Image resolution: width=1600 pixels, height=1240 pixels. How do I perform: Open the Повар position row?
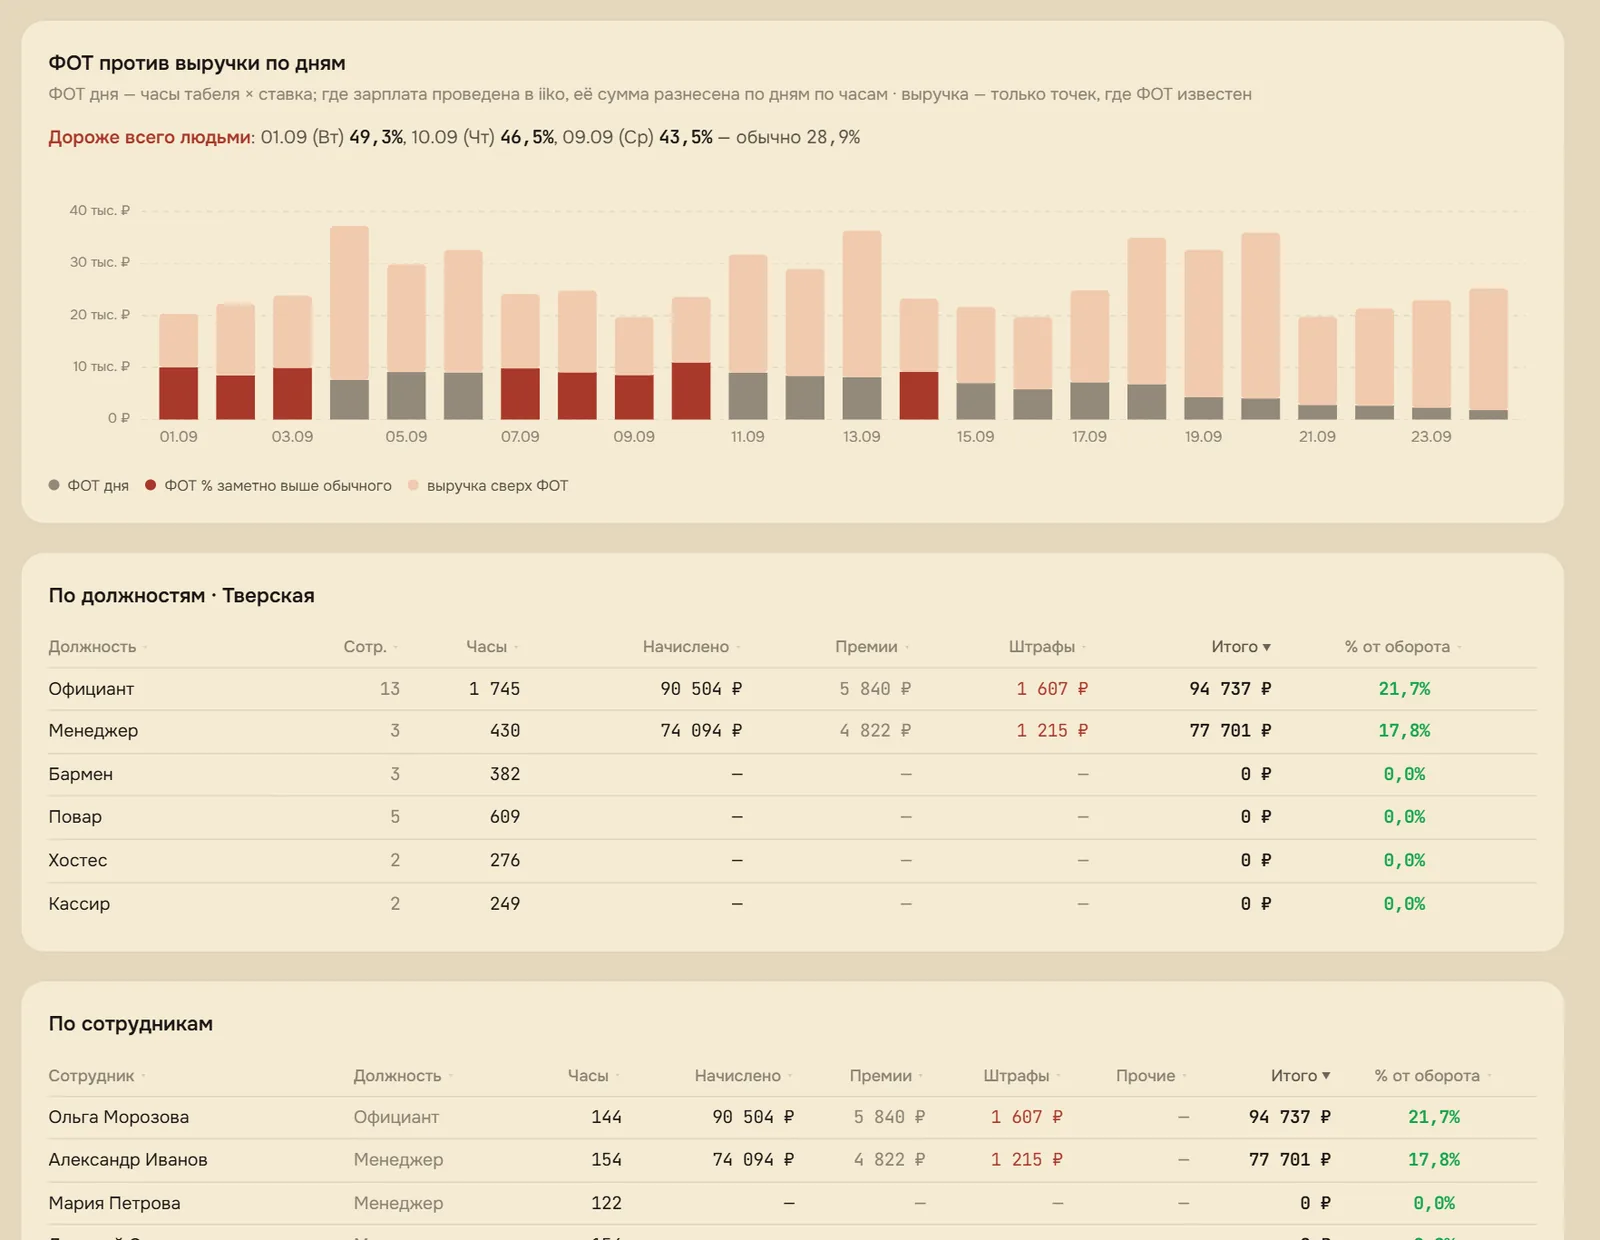[x=792, y=817]
